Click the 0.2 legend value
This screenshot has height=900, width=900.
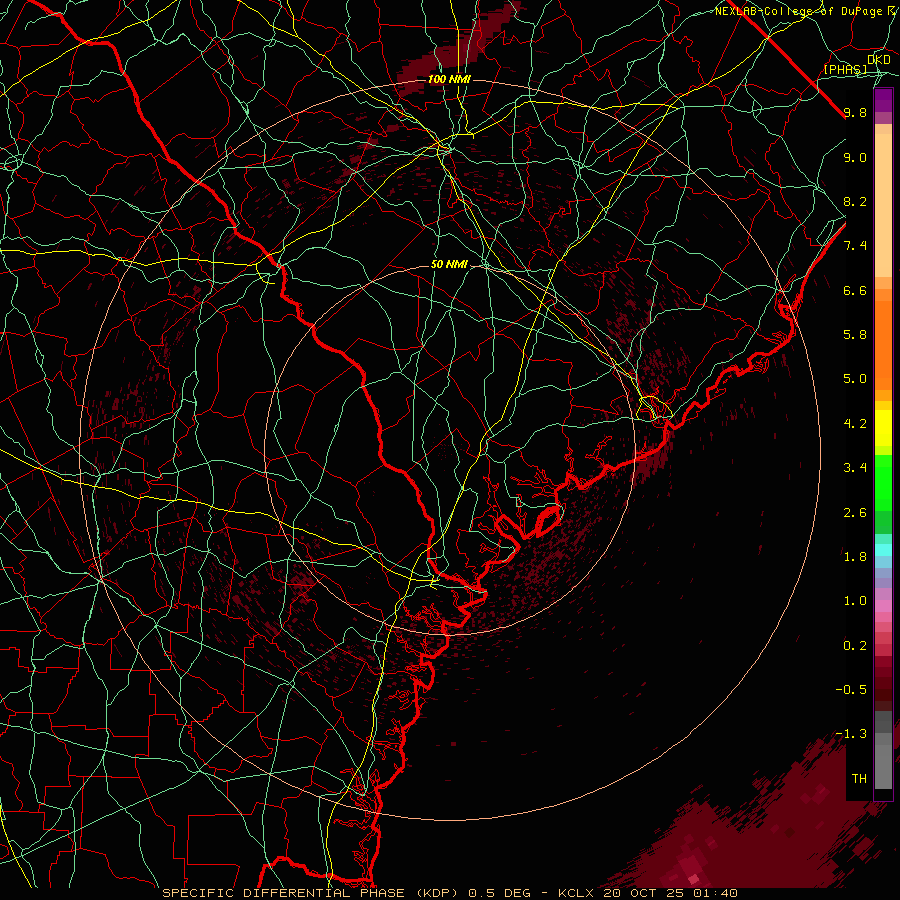[855, 646]
